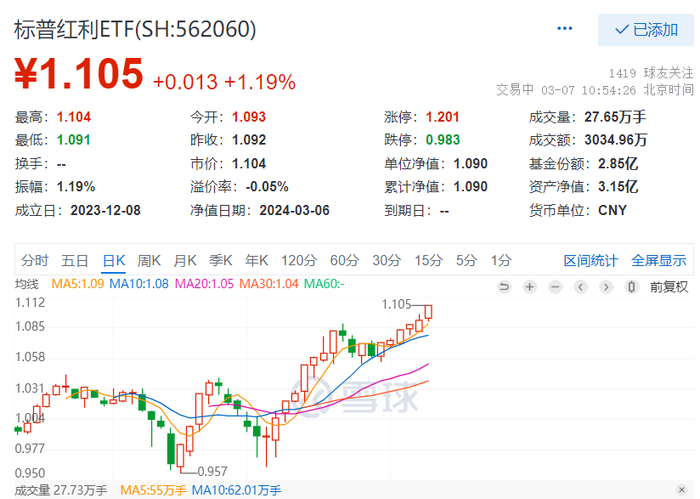Toggle the candlestick style icon
This screenshot has width=700, height=499.
tap(631, 287)
